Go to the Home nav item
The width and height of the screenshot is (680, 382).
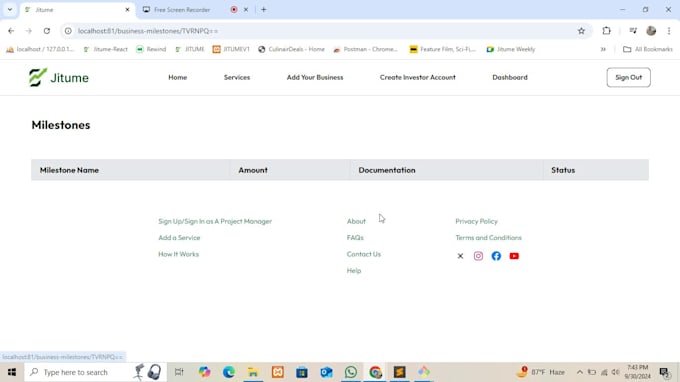point(178,77)
